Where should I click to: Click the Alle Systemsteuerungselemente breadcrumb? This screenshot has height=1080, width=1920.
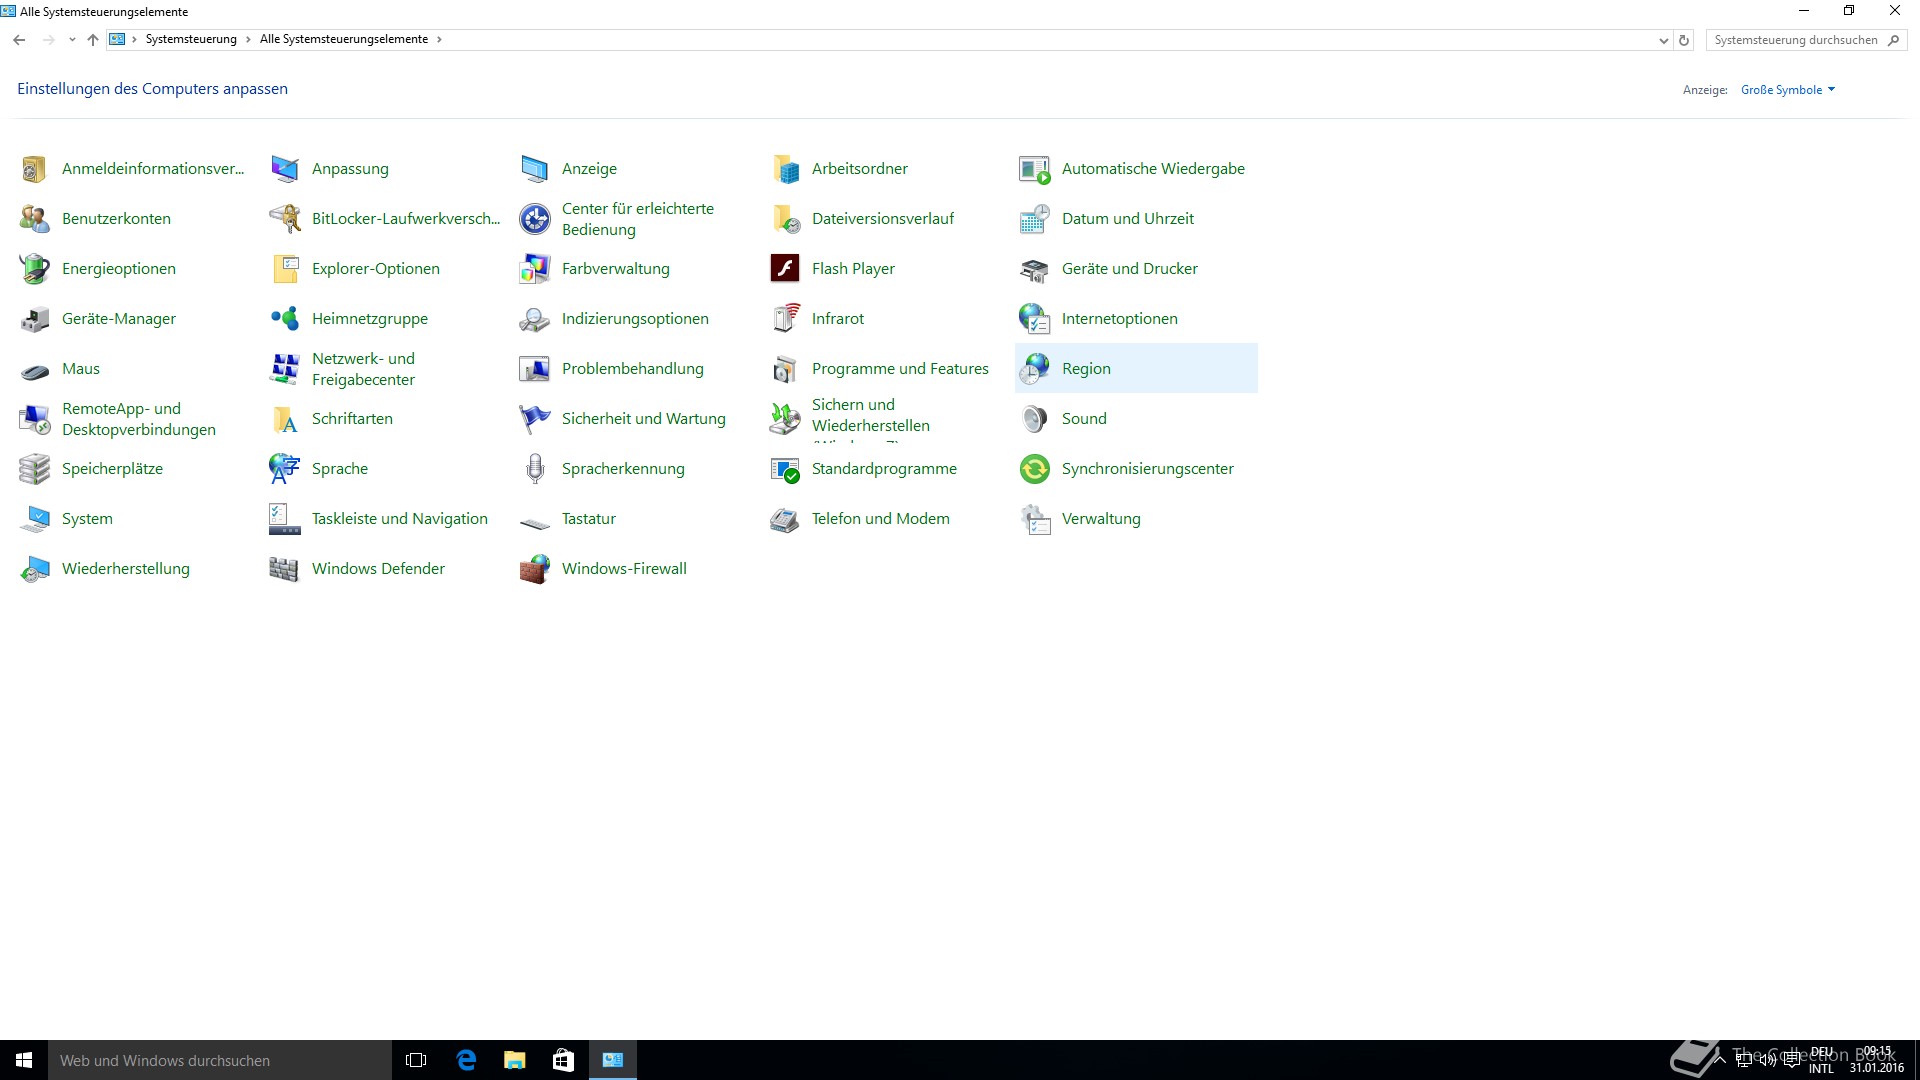344,40
